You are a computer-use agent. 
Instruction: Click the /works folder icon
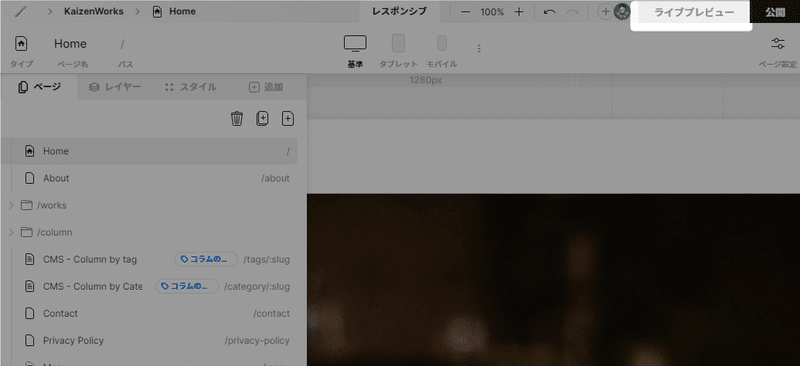point(27,205)
